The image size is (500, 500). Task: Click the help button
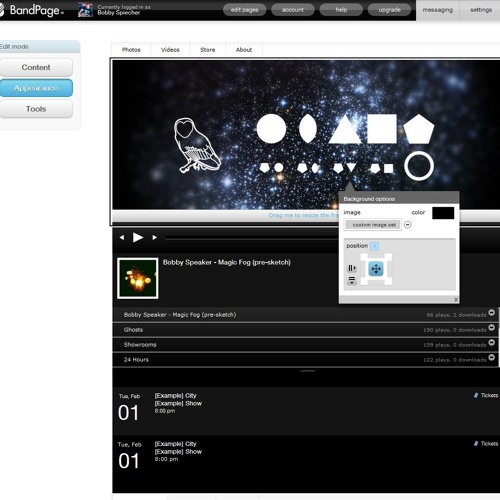[341, 10]
